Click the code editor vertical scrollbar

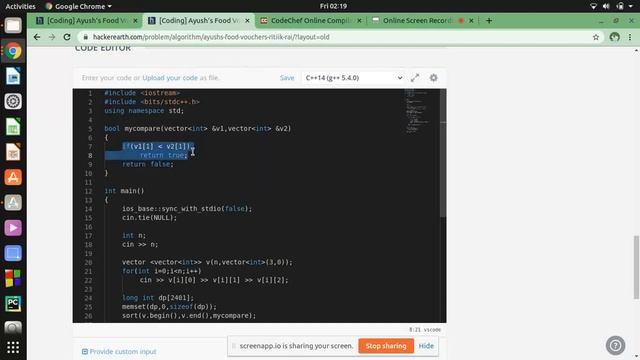click(x=443, y=154)
